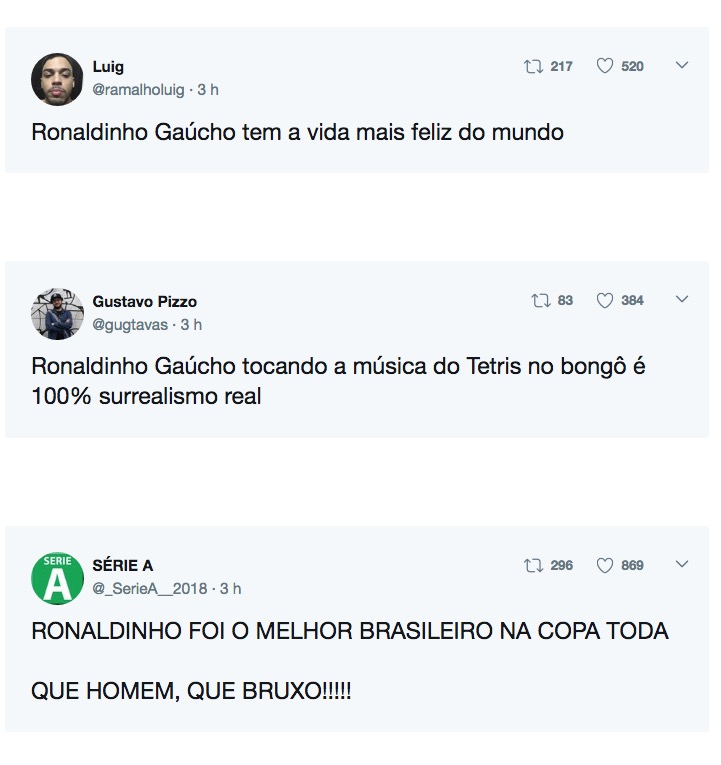Click the display name Luig
This screenshot has width=721, height=765.
click(108, 67)
